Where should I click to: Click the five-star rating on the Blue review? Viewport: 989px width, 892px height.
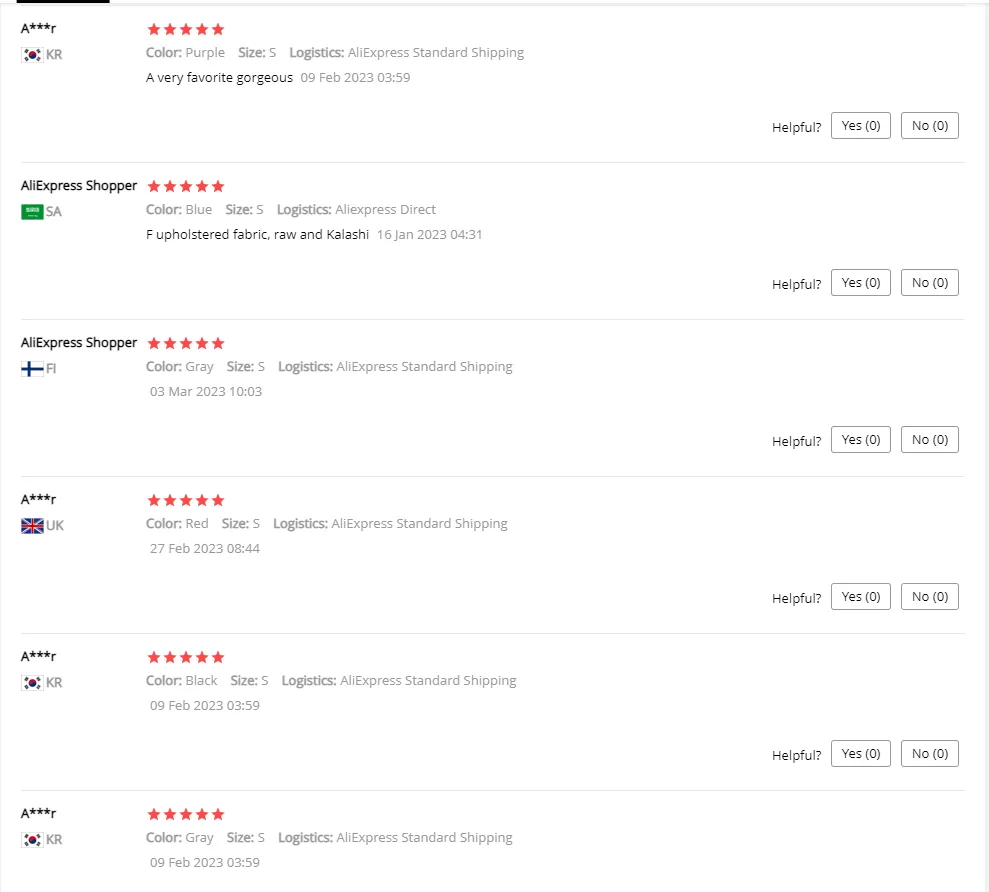tap(186, 186)
